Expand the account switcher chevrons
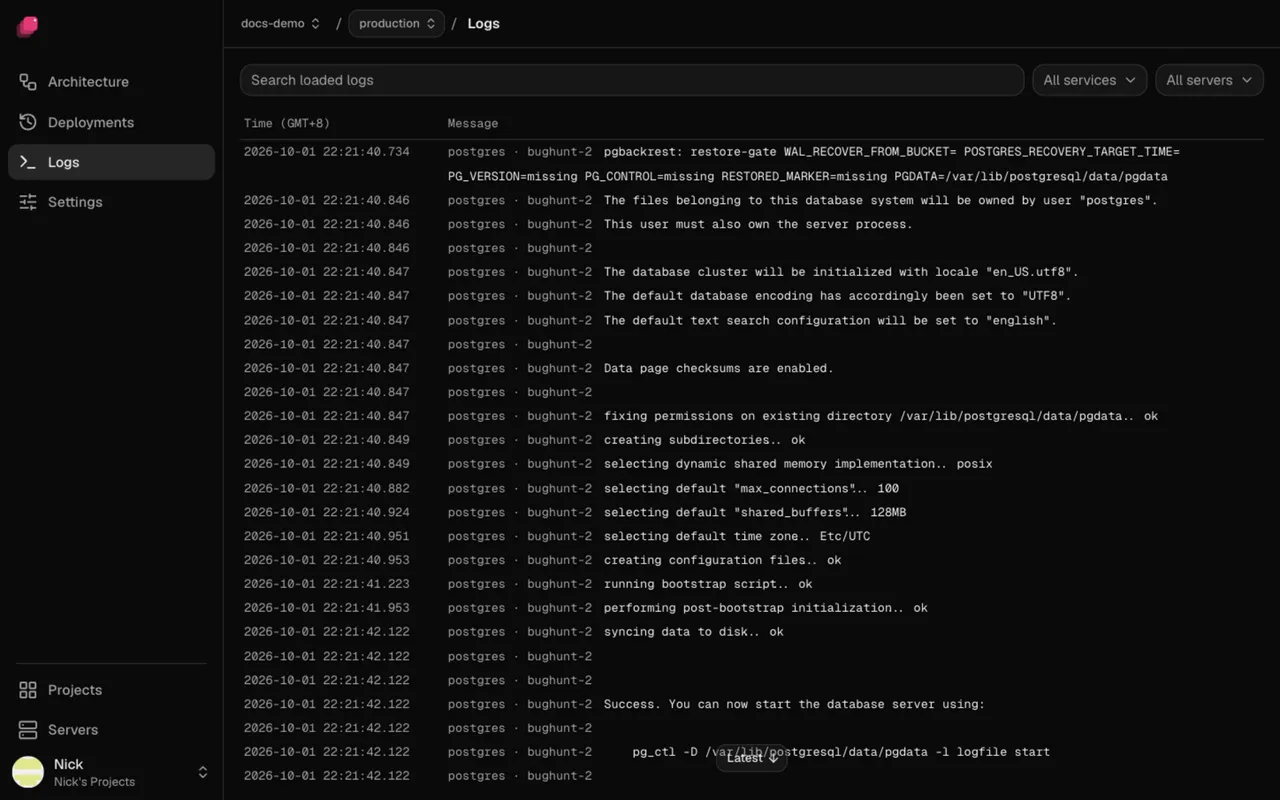 [x=203, y=772]
